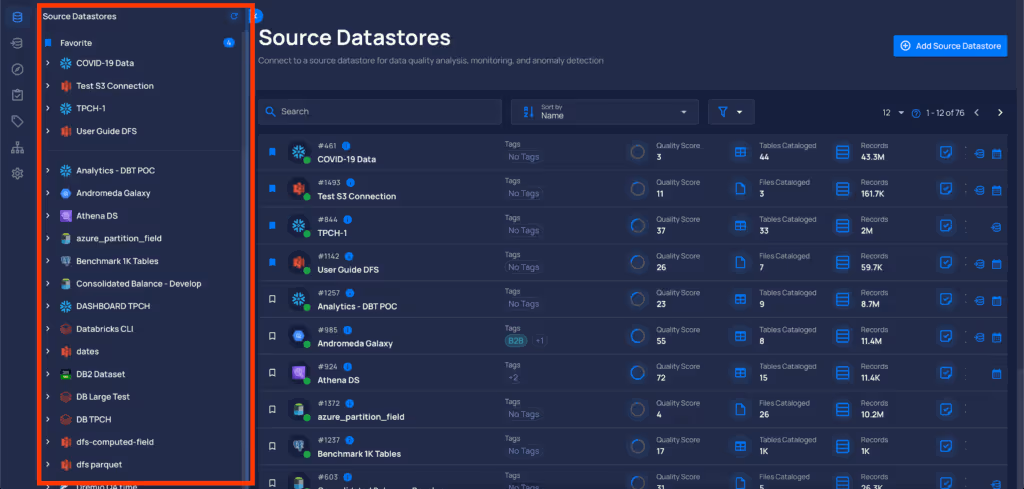This screenshot has height=489, width=1024.
Task: Click the B2B tag on Andromeda Galaxy
Action: coord(517,341)
